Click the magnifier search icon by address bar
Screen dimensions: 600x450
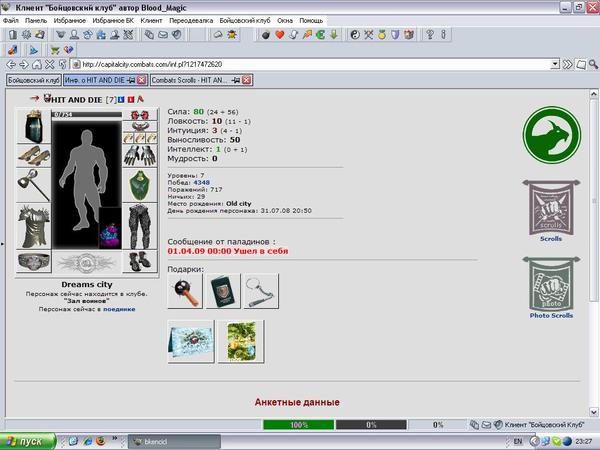tap(593, 64)
